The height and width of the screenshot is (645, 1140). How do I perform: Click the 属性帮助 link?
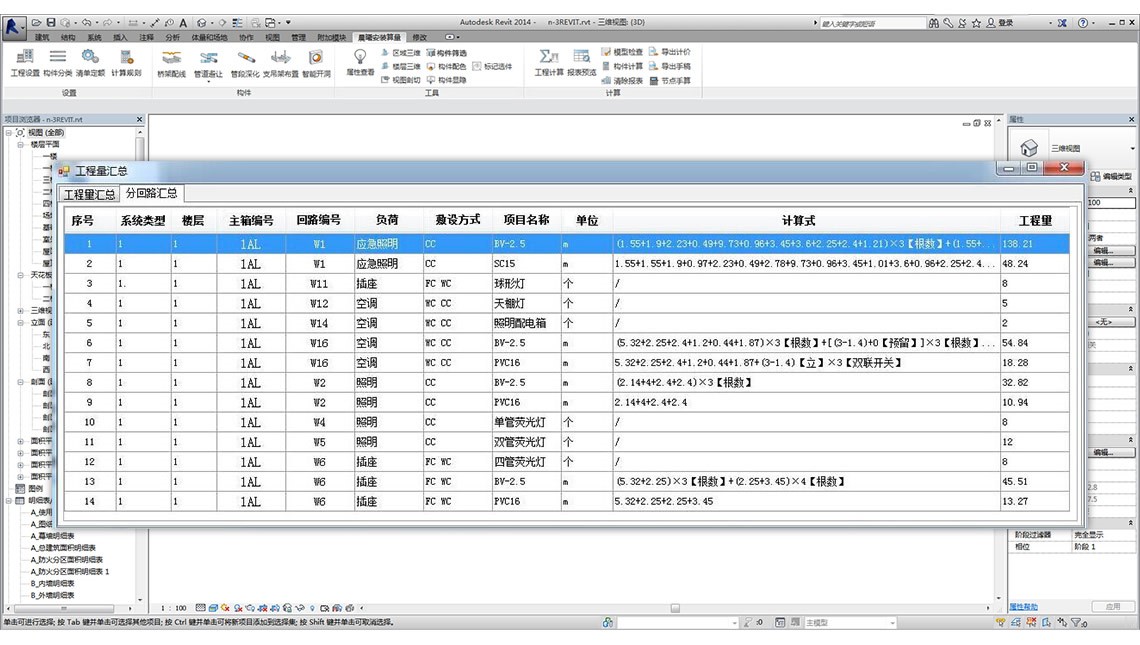click(1023, 607)
